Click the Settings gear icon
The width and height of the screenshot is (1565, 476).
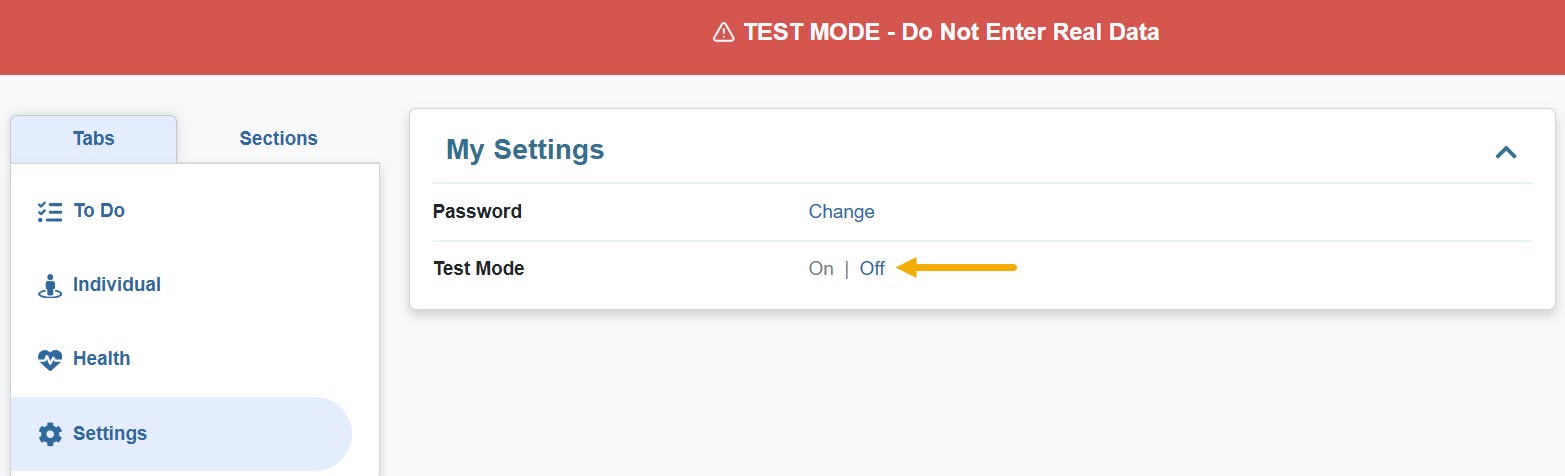49,434
